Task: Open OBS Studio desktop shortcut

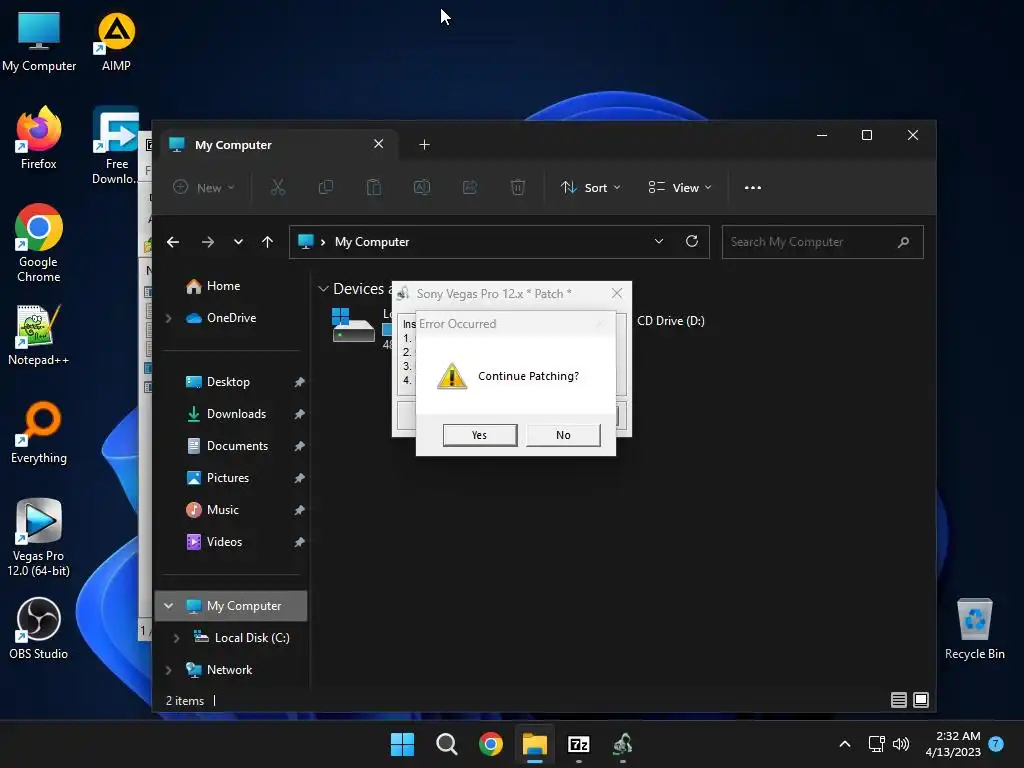Action: (39, 628)
